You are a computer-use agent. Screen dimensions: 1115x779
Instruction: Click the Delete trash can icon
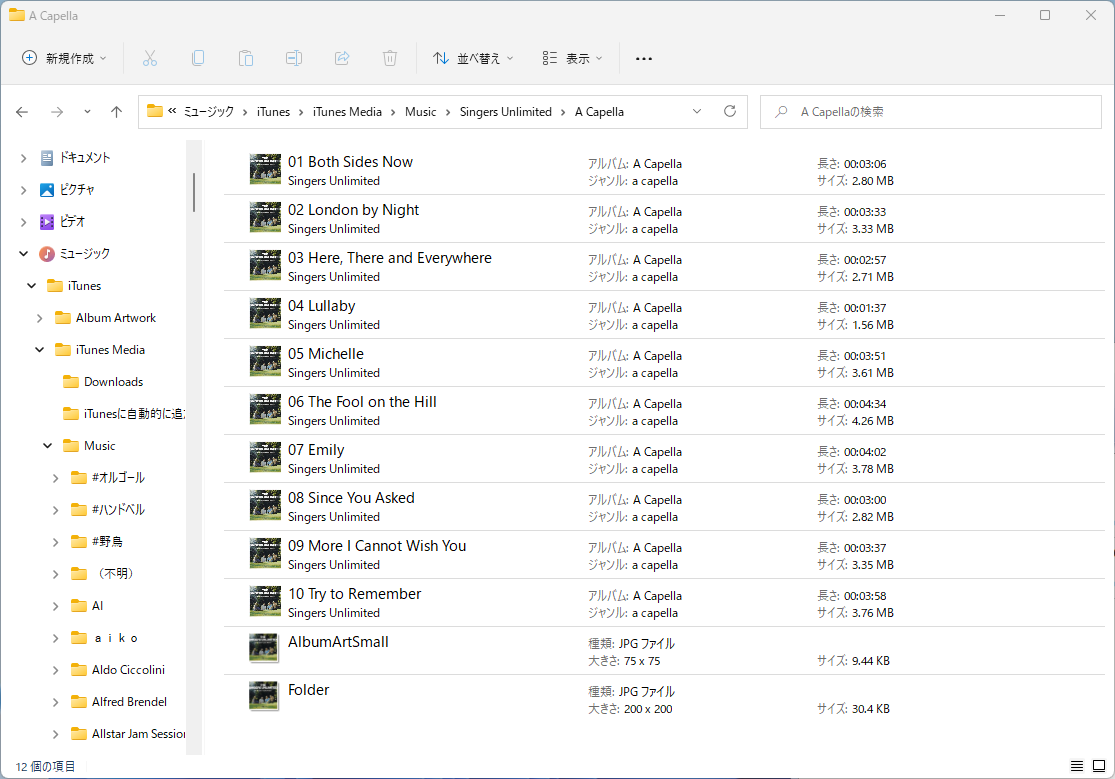tap(390, 58)
